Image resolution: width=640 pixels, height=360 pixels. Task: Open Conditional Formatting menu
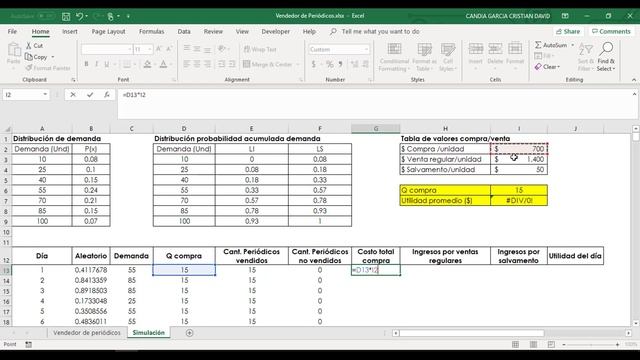pyautogui.click(x=394, y=57)
